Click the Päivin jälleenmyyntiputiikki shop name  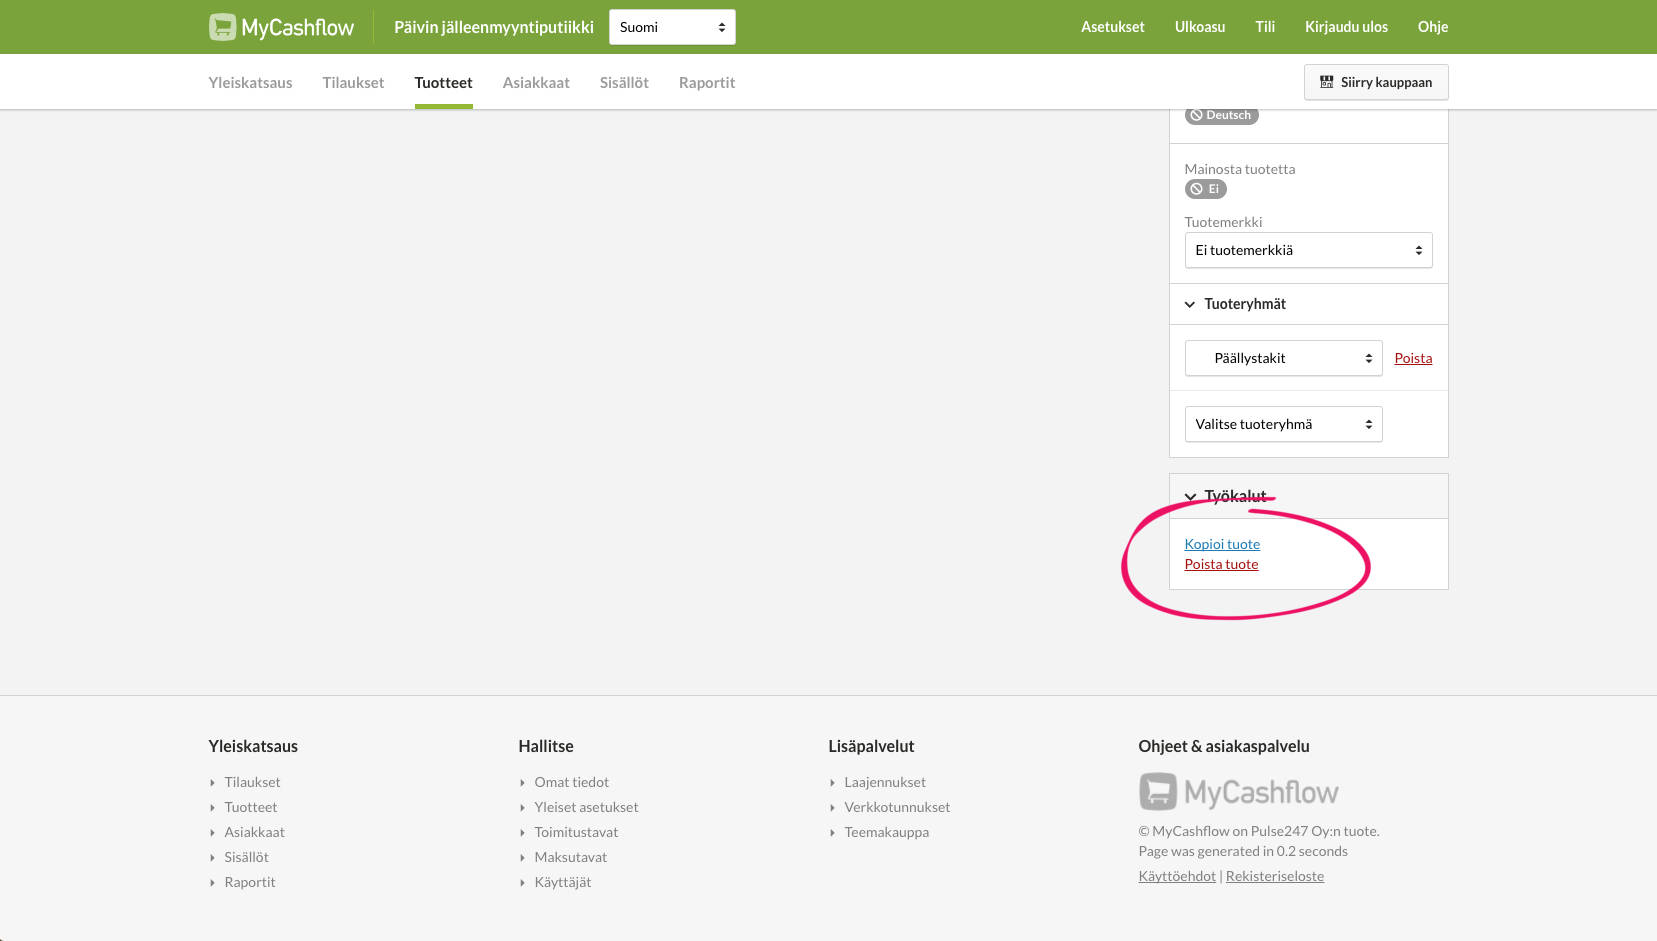point(494,27)
